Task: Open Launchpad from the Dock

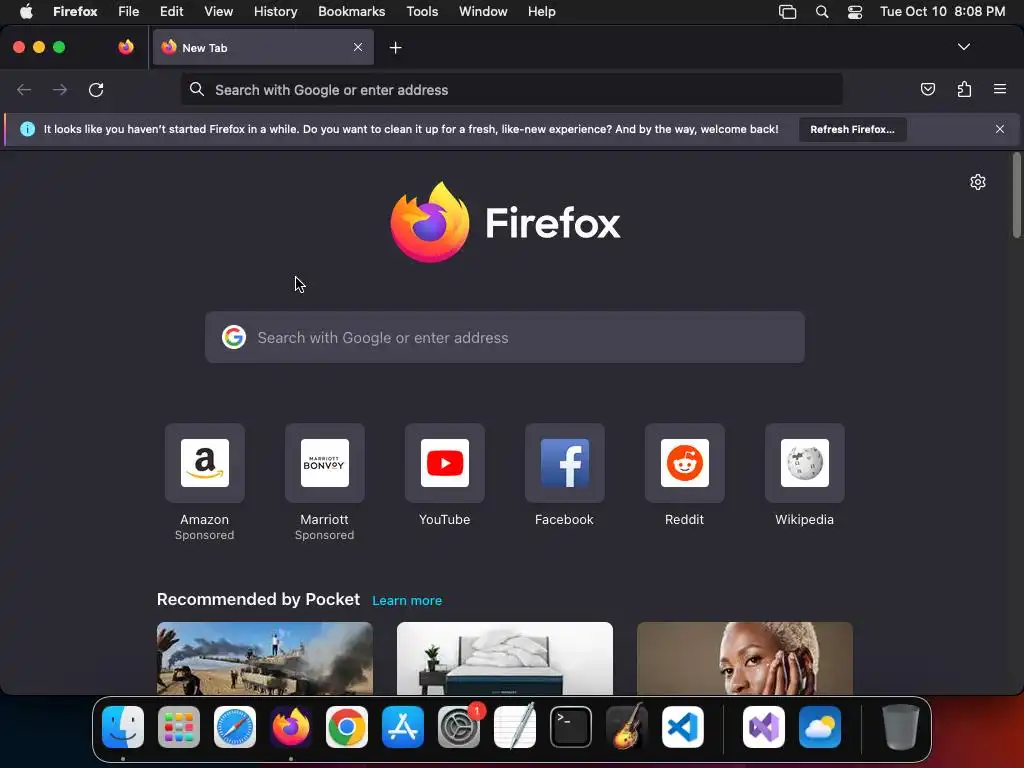Action: [179, 727]
